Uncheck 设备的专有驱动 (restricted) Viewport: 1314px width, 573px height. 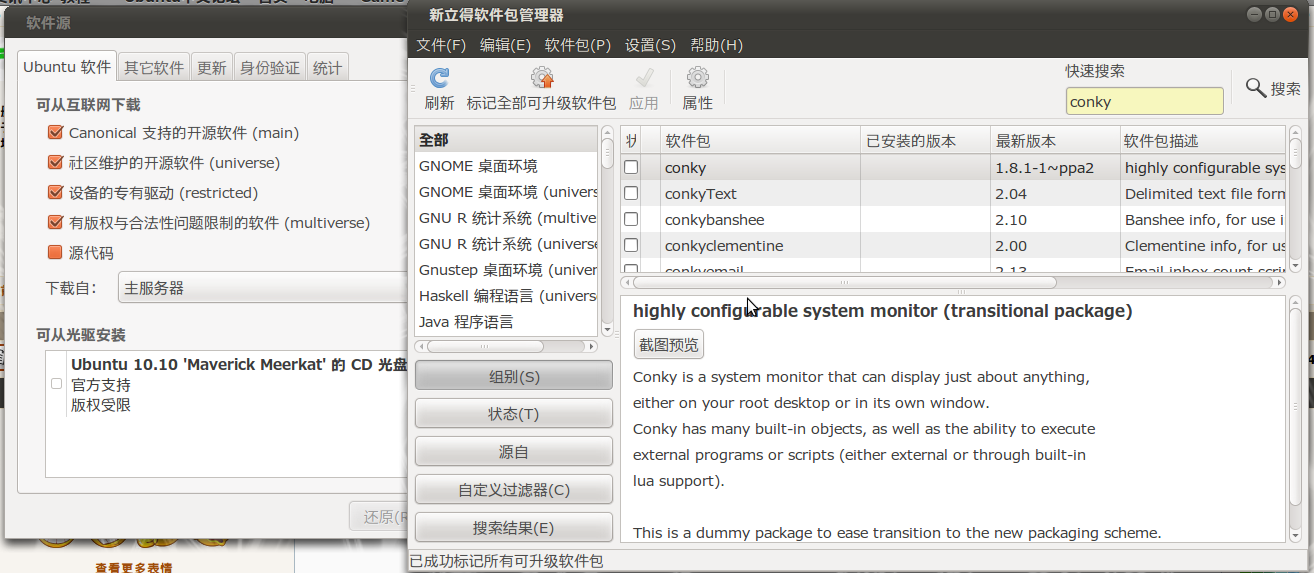[x=55, y=193]
